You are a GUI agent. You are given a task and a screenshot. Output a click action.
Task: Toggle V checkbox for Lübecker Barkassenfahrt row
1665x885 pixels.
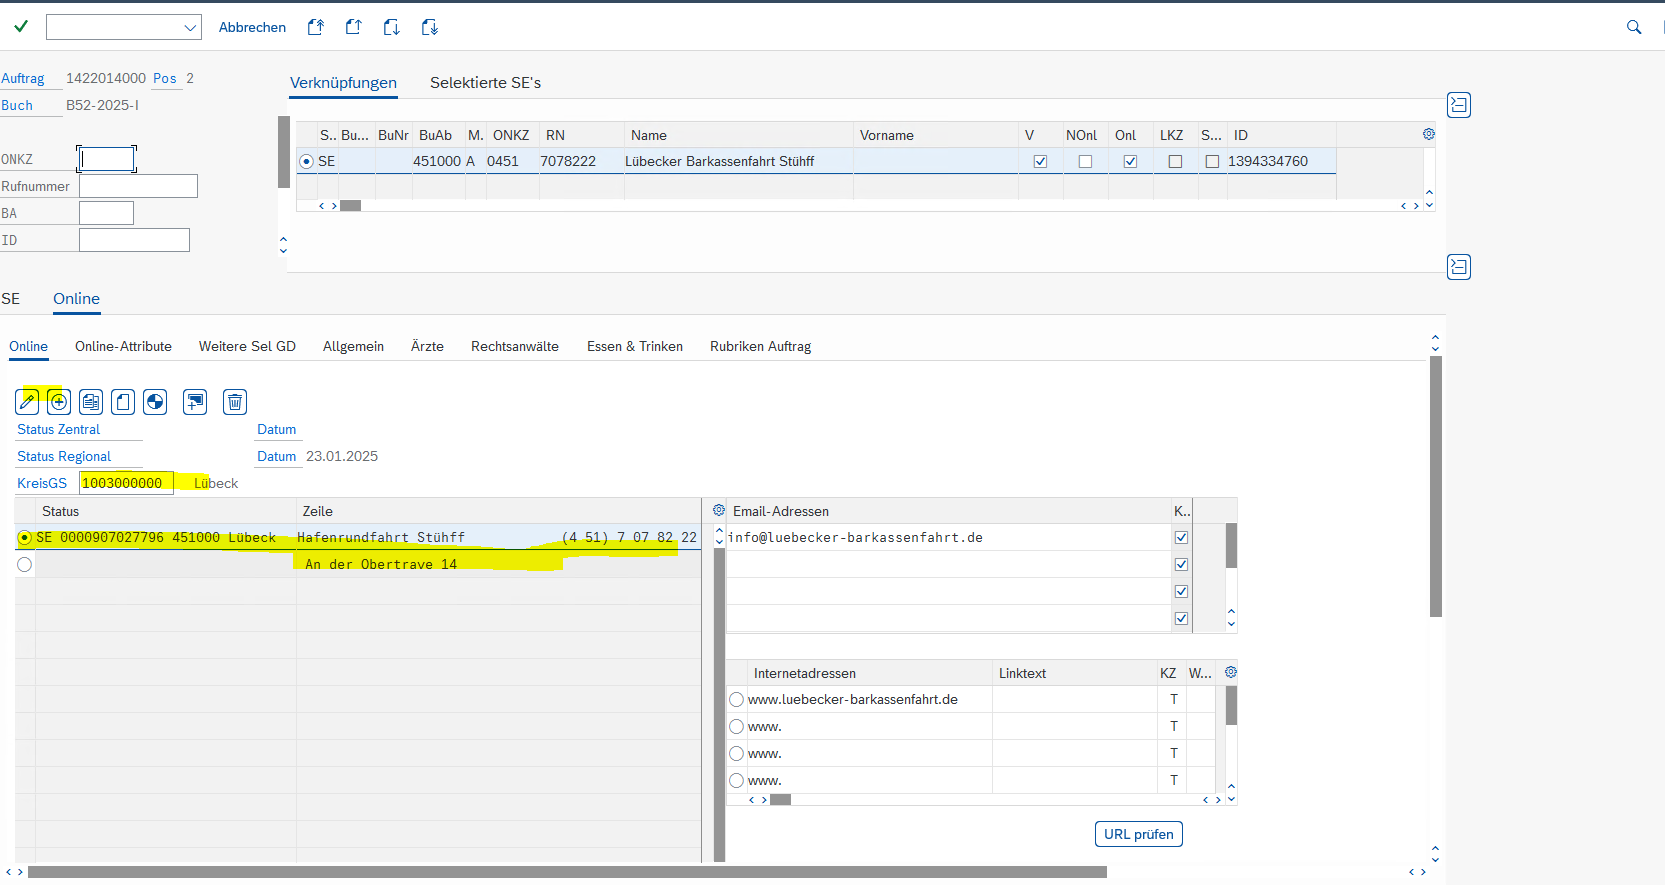[x=1040, y=161]
